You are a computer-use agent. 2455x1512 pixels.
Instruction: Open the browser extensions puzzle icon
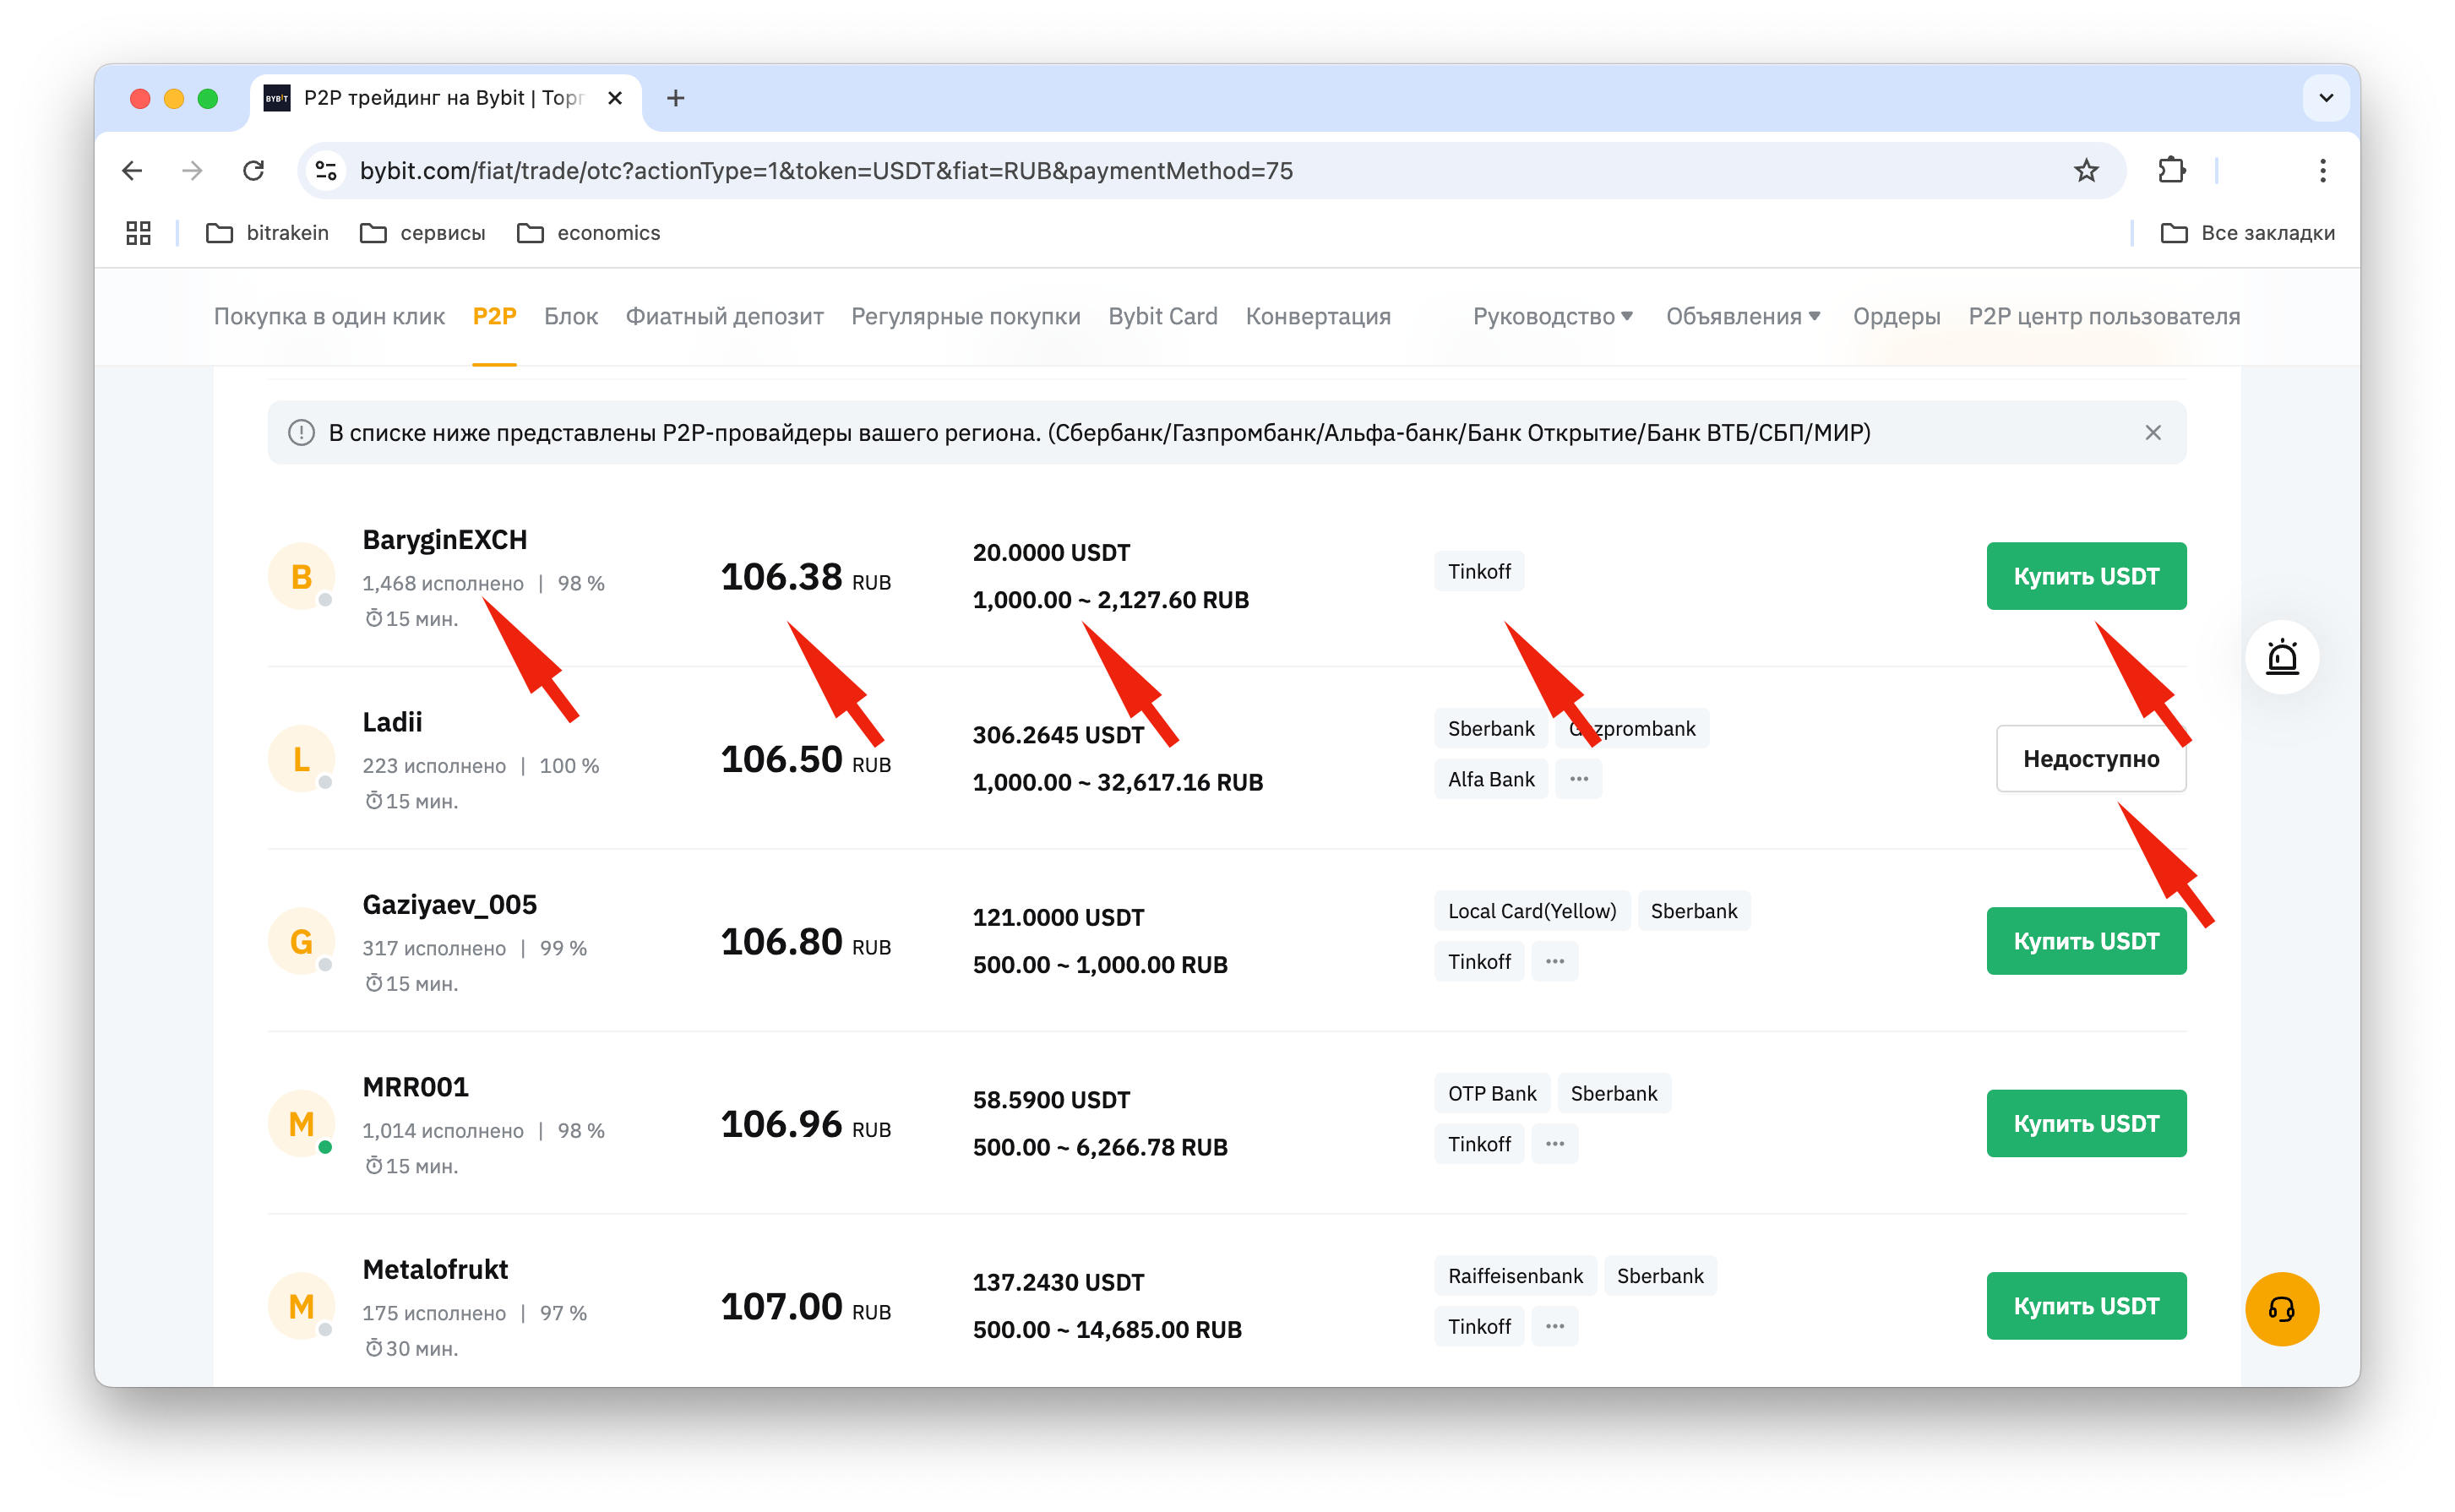2171,171
